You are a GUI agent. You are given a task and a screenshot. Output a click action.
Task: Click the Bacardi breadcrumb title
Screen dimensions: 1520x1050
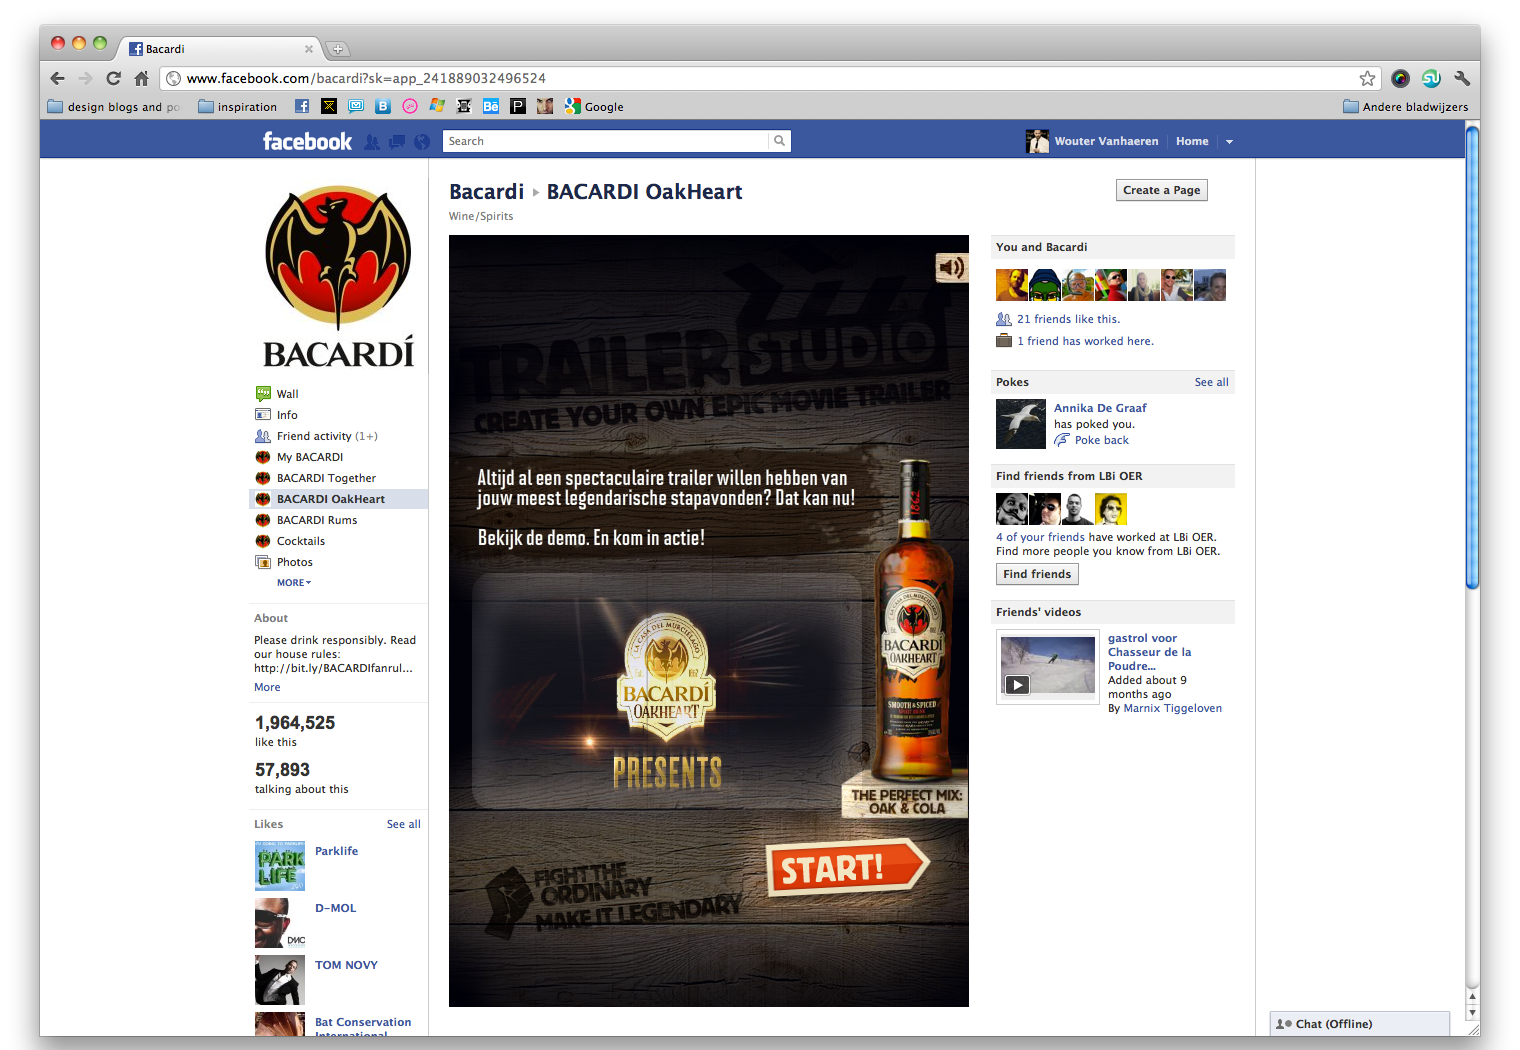[x=486, y=192]
